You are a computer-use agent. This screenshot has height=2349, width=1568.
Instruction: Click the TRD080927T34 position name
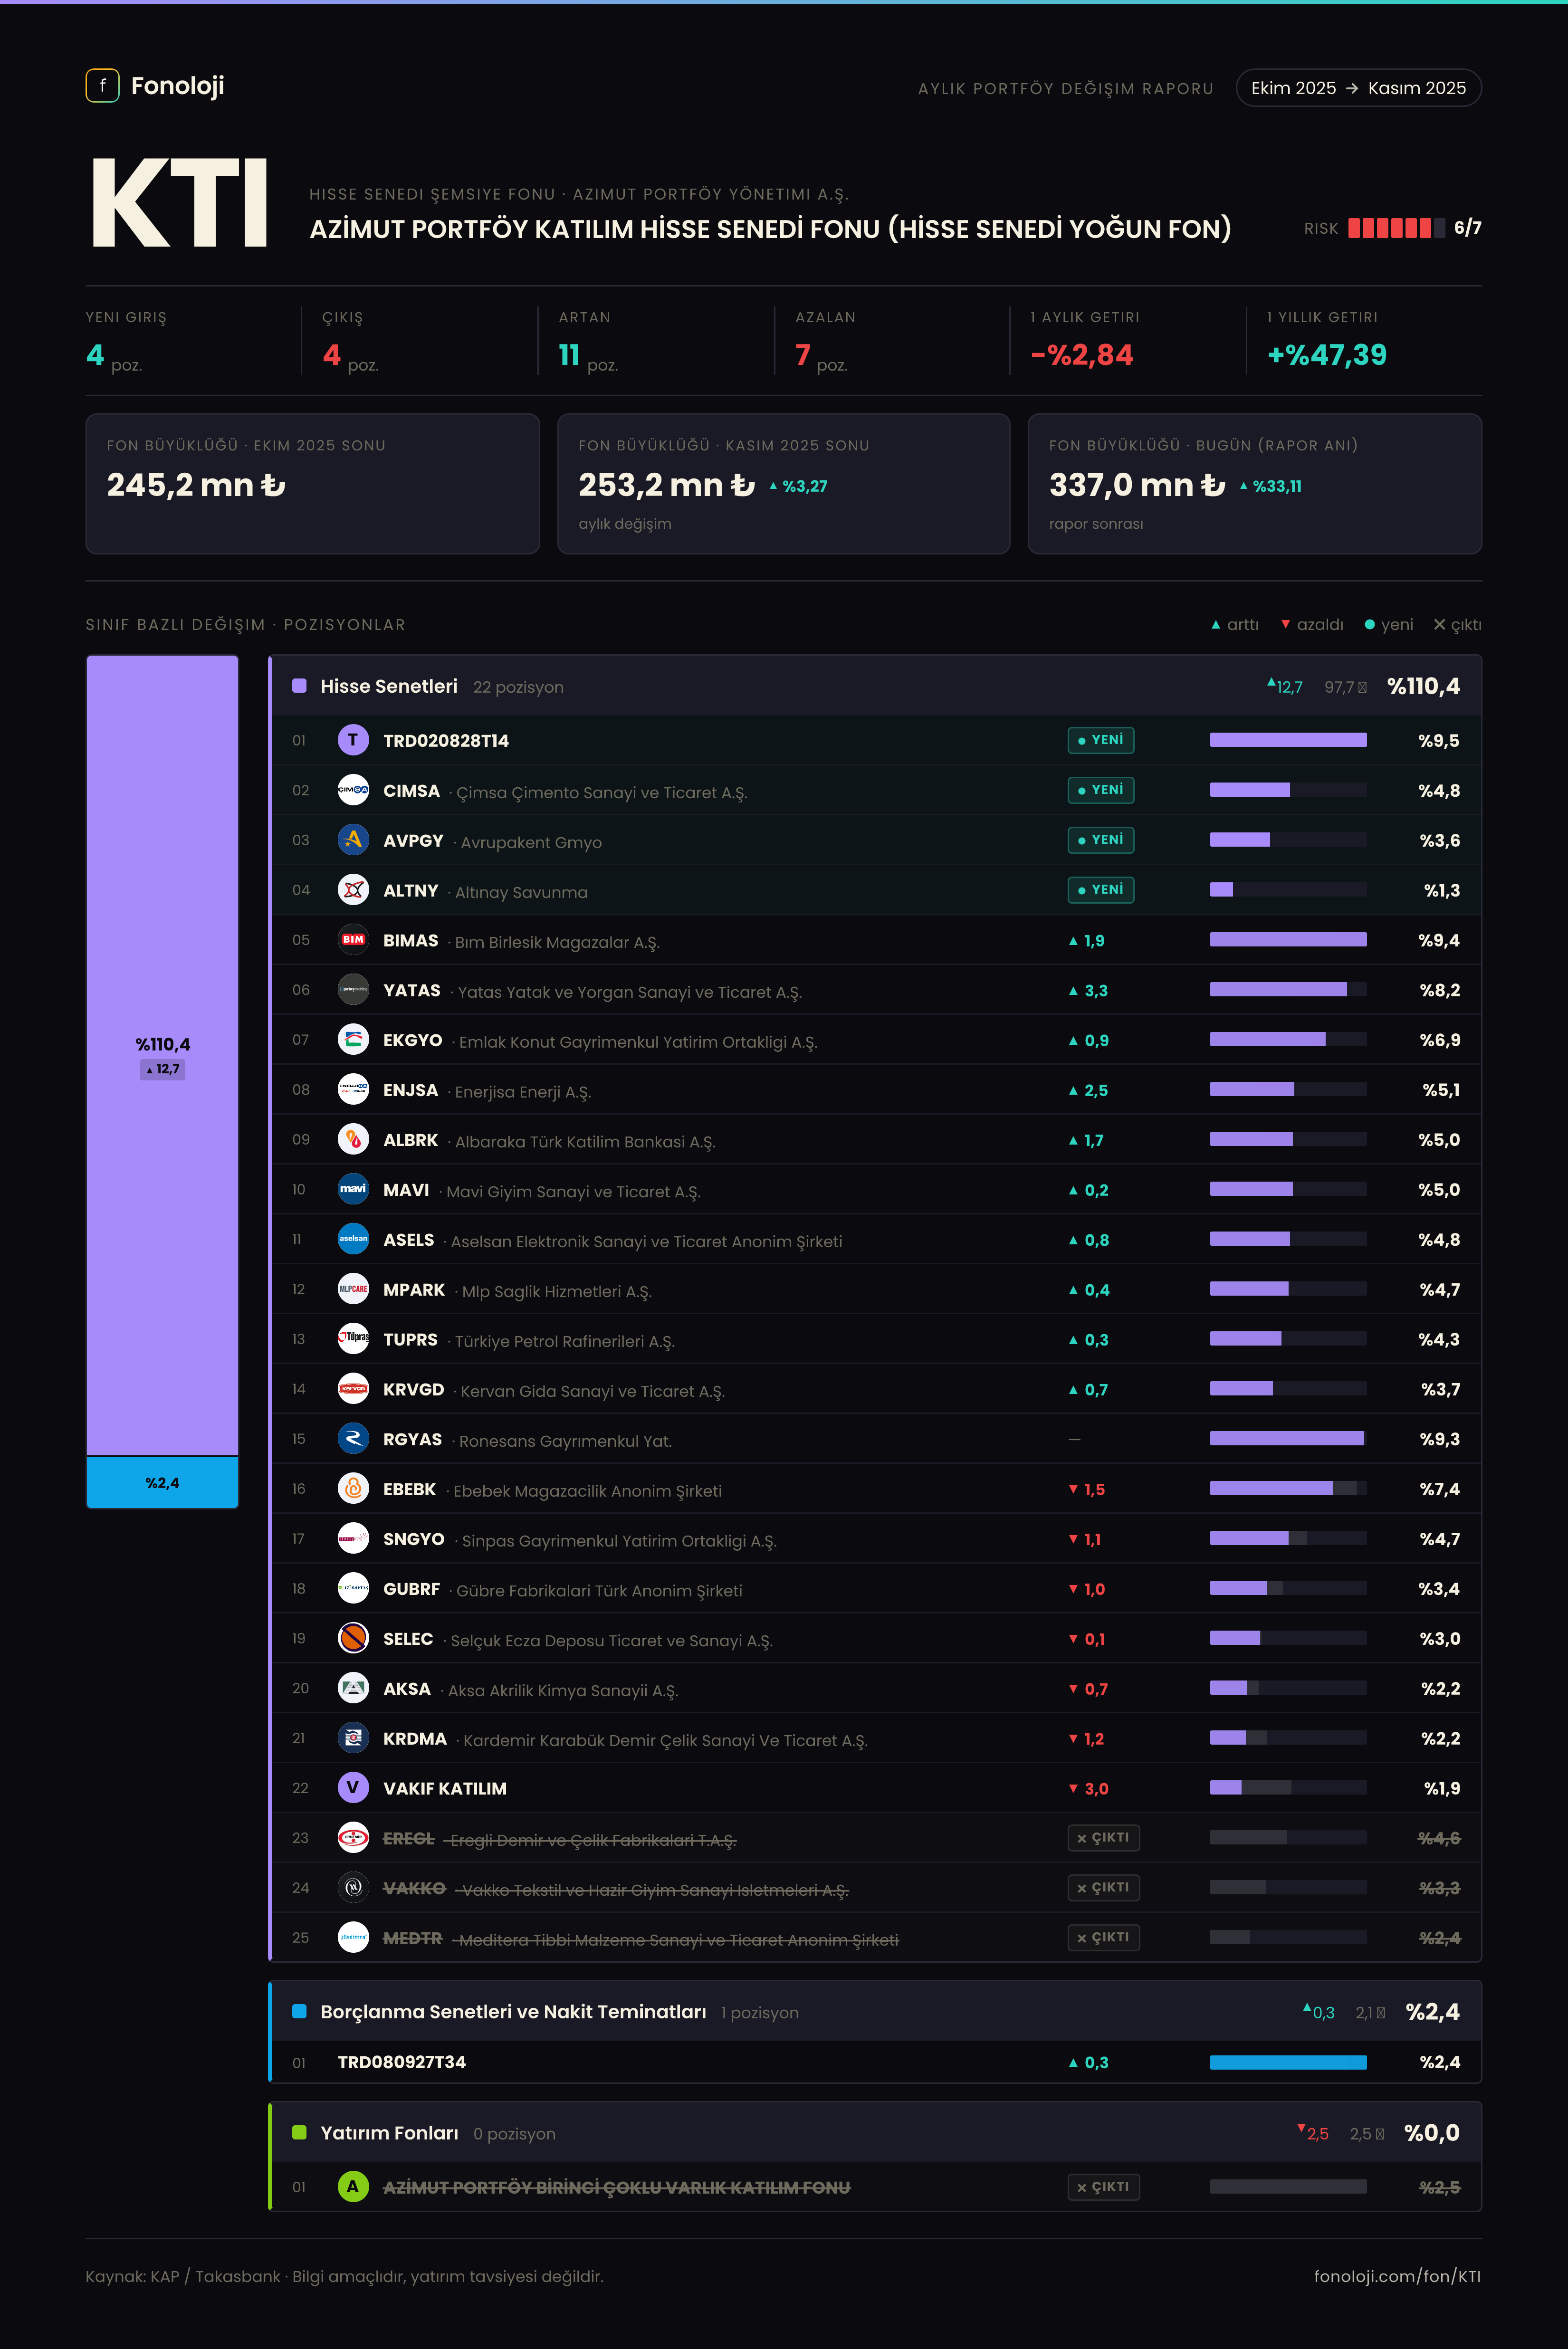click(x=402, y=2062)
